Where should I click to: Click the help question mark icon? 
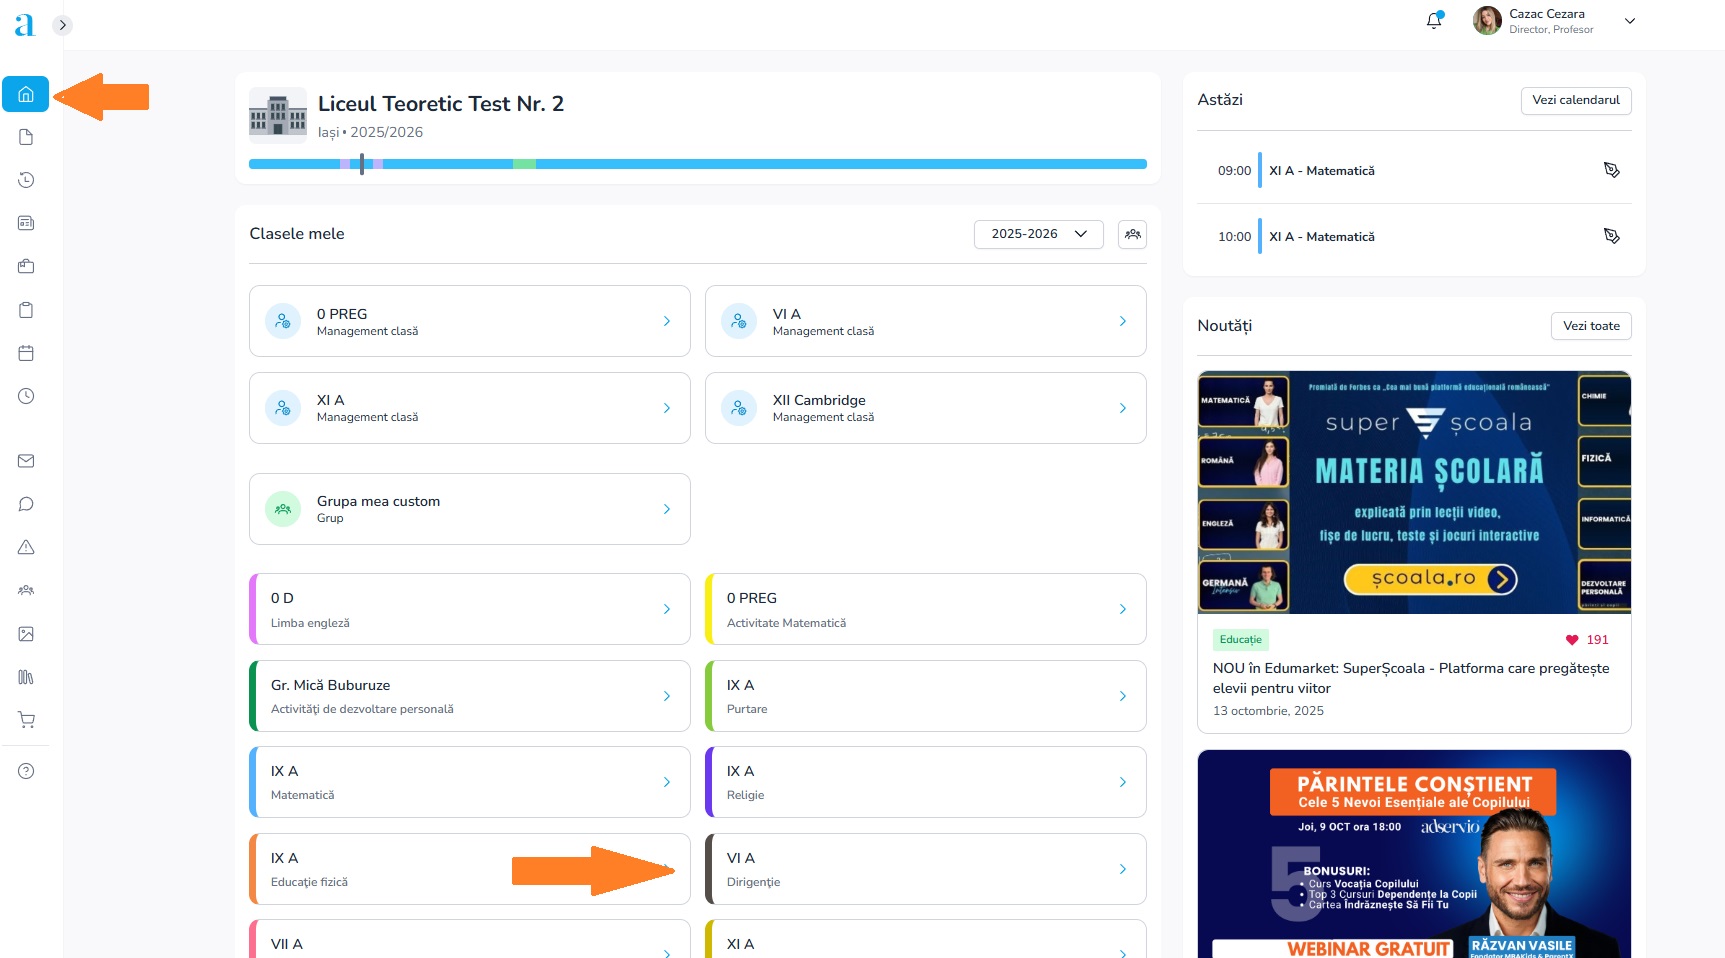click(26, 771)
